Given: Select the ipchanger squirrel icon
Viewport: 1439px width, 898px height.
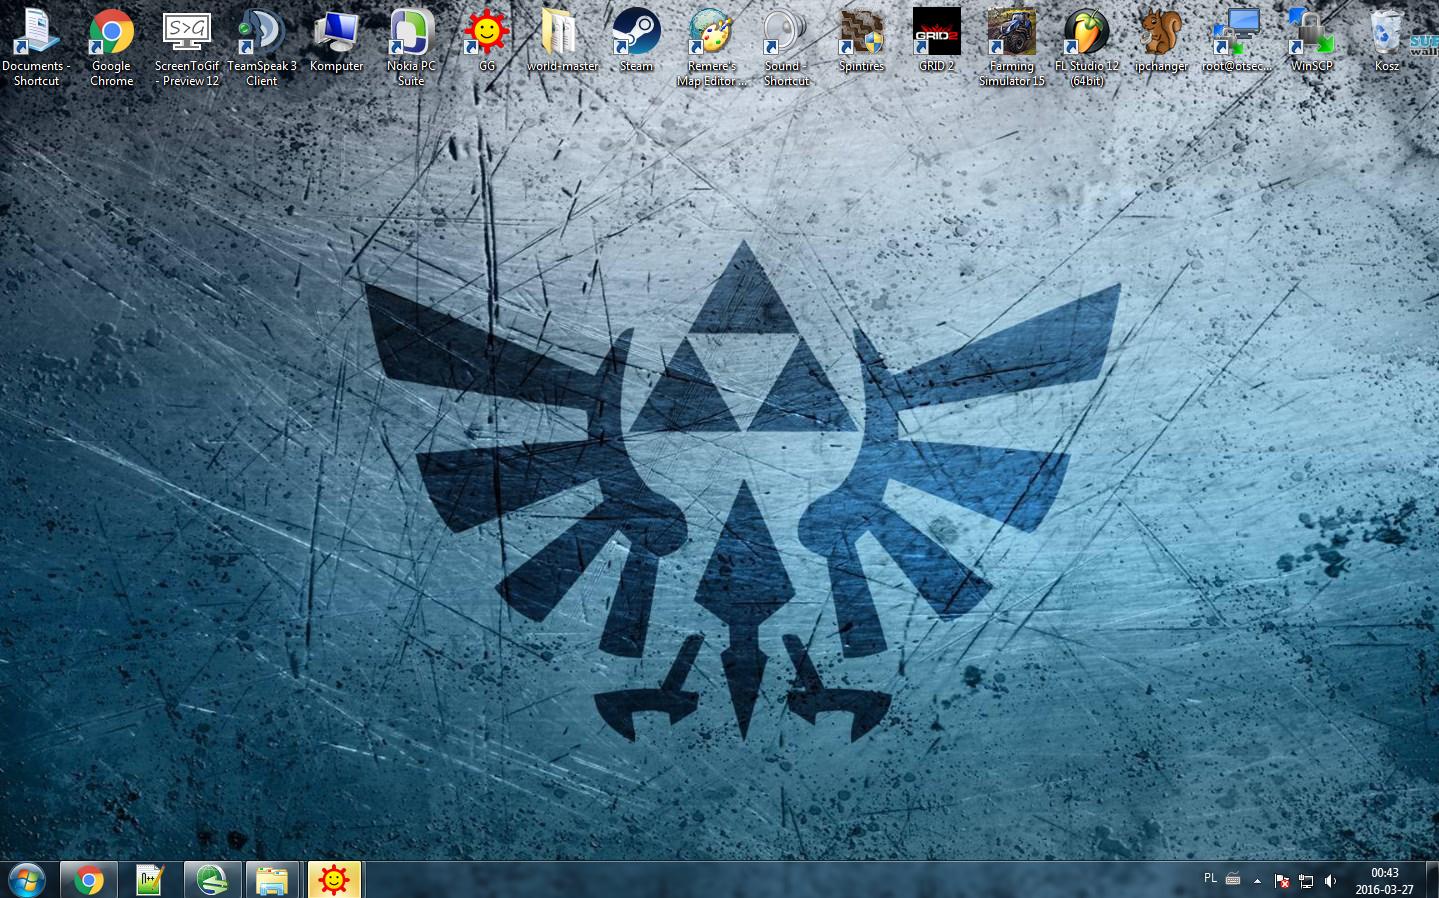Looking at the screenshot, I should click(x=1161, y=40).
